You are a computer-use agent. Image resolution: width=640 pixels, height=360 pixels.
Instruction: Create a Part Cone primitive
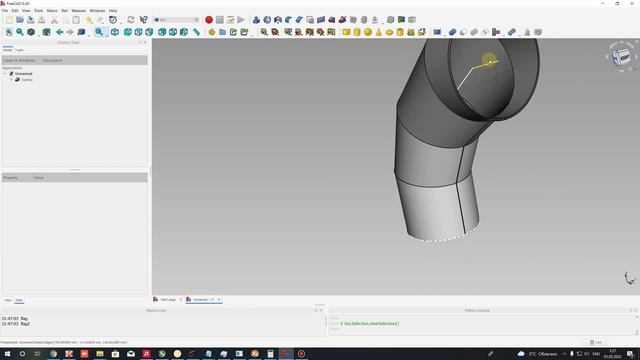378,32
